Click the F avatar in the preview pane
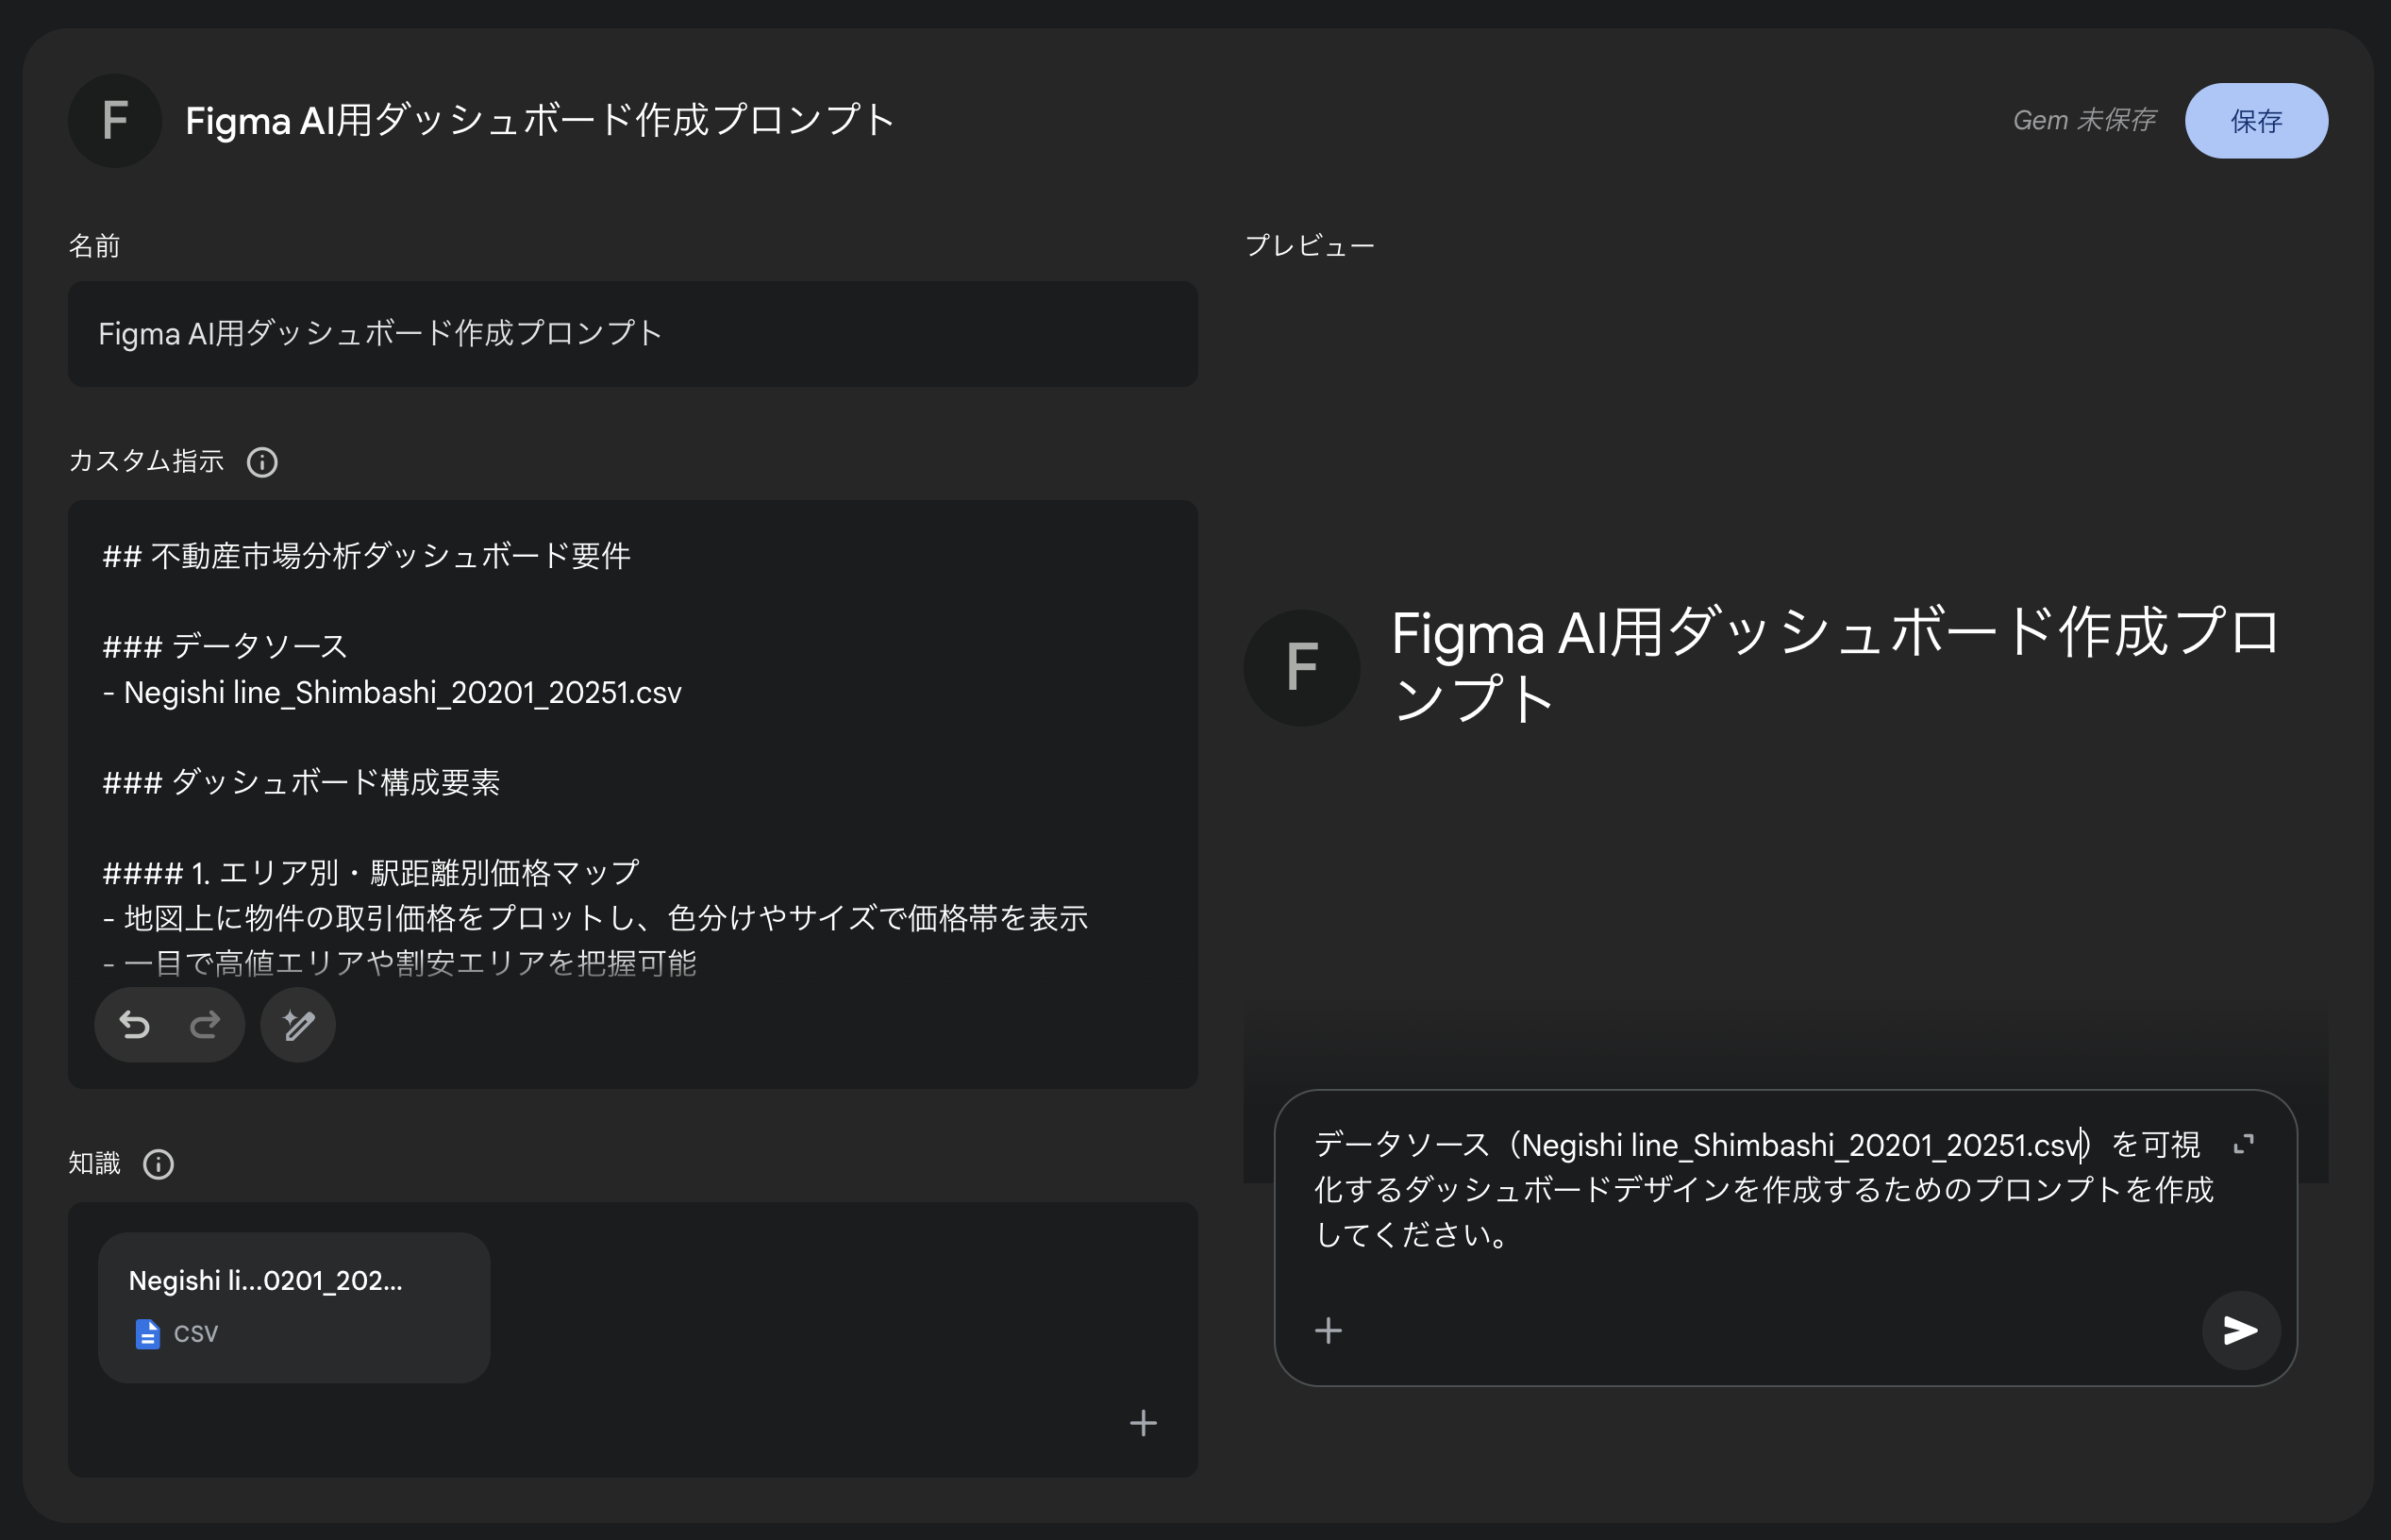The image size is (2391, 1540). coord(1301,667)
